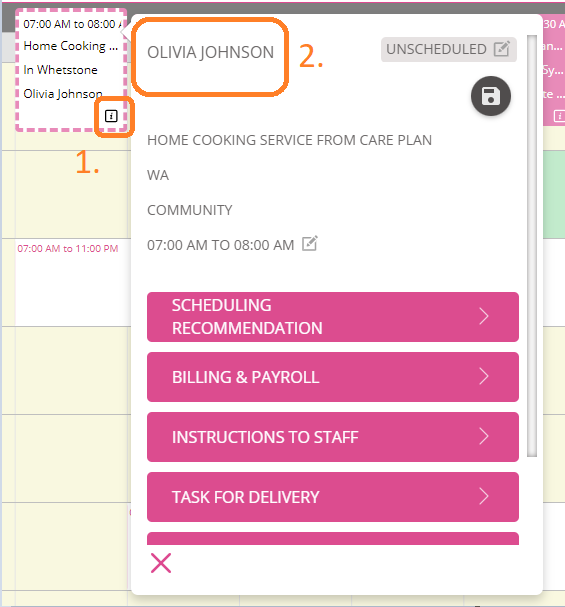
Task: Select the Home Cooking shift card in Whetstone
Action: (71, 70)
